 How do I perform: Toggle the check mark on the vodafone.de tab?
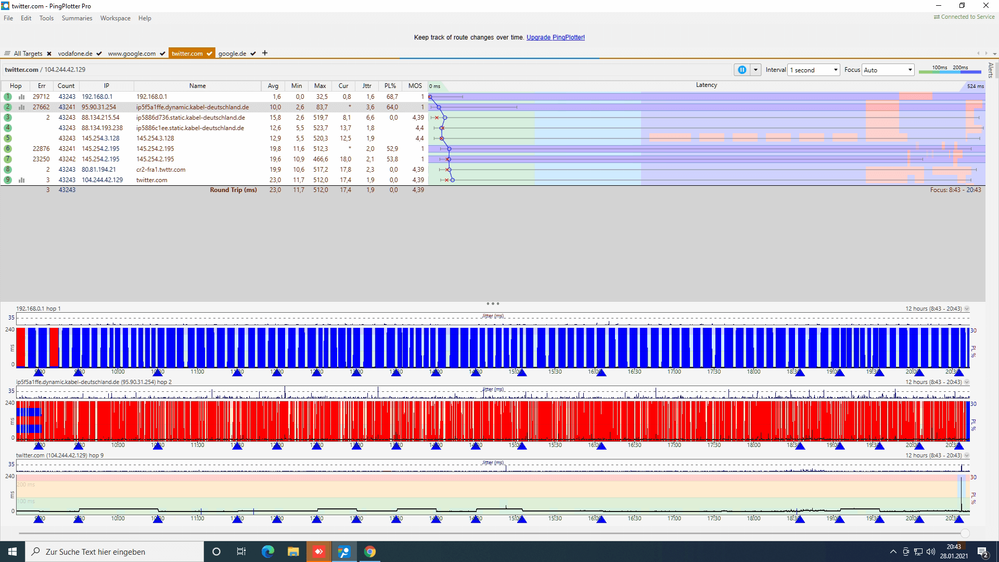99,54
